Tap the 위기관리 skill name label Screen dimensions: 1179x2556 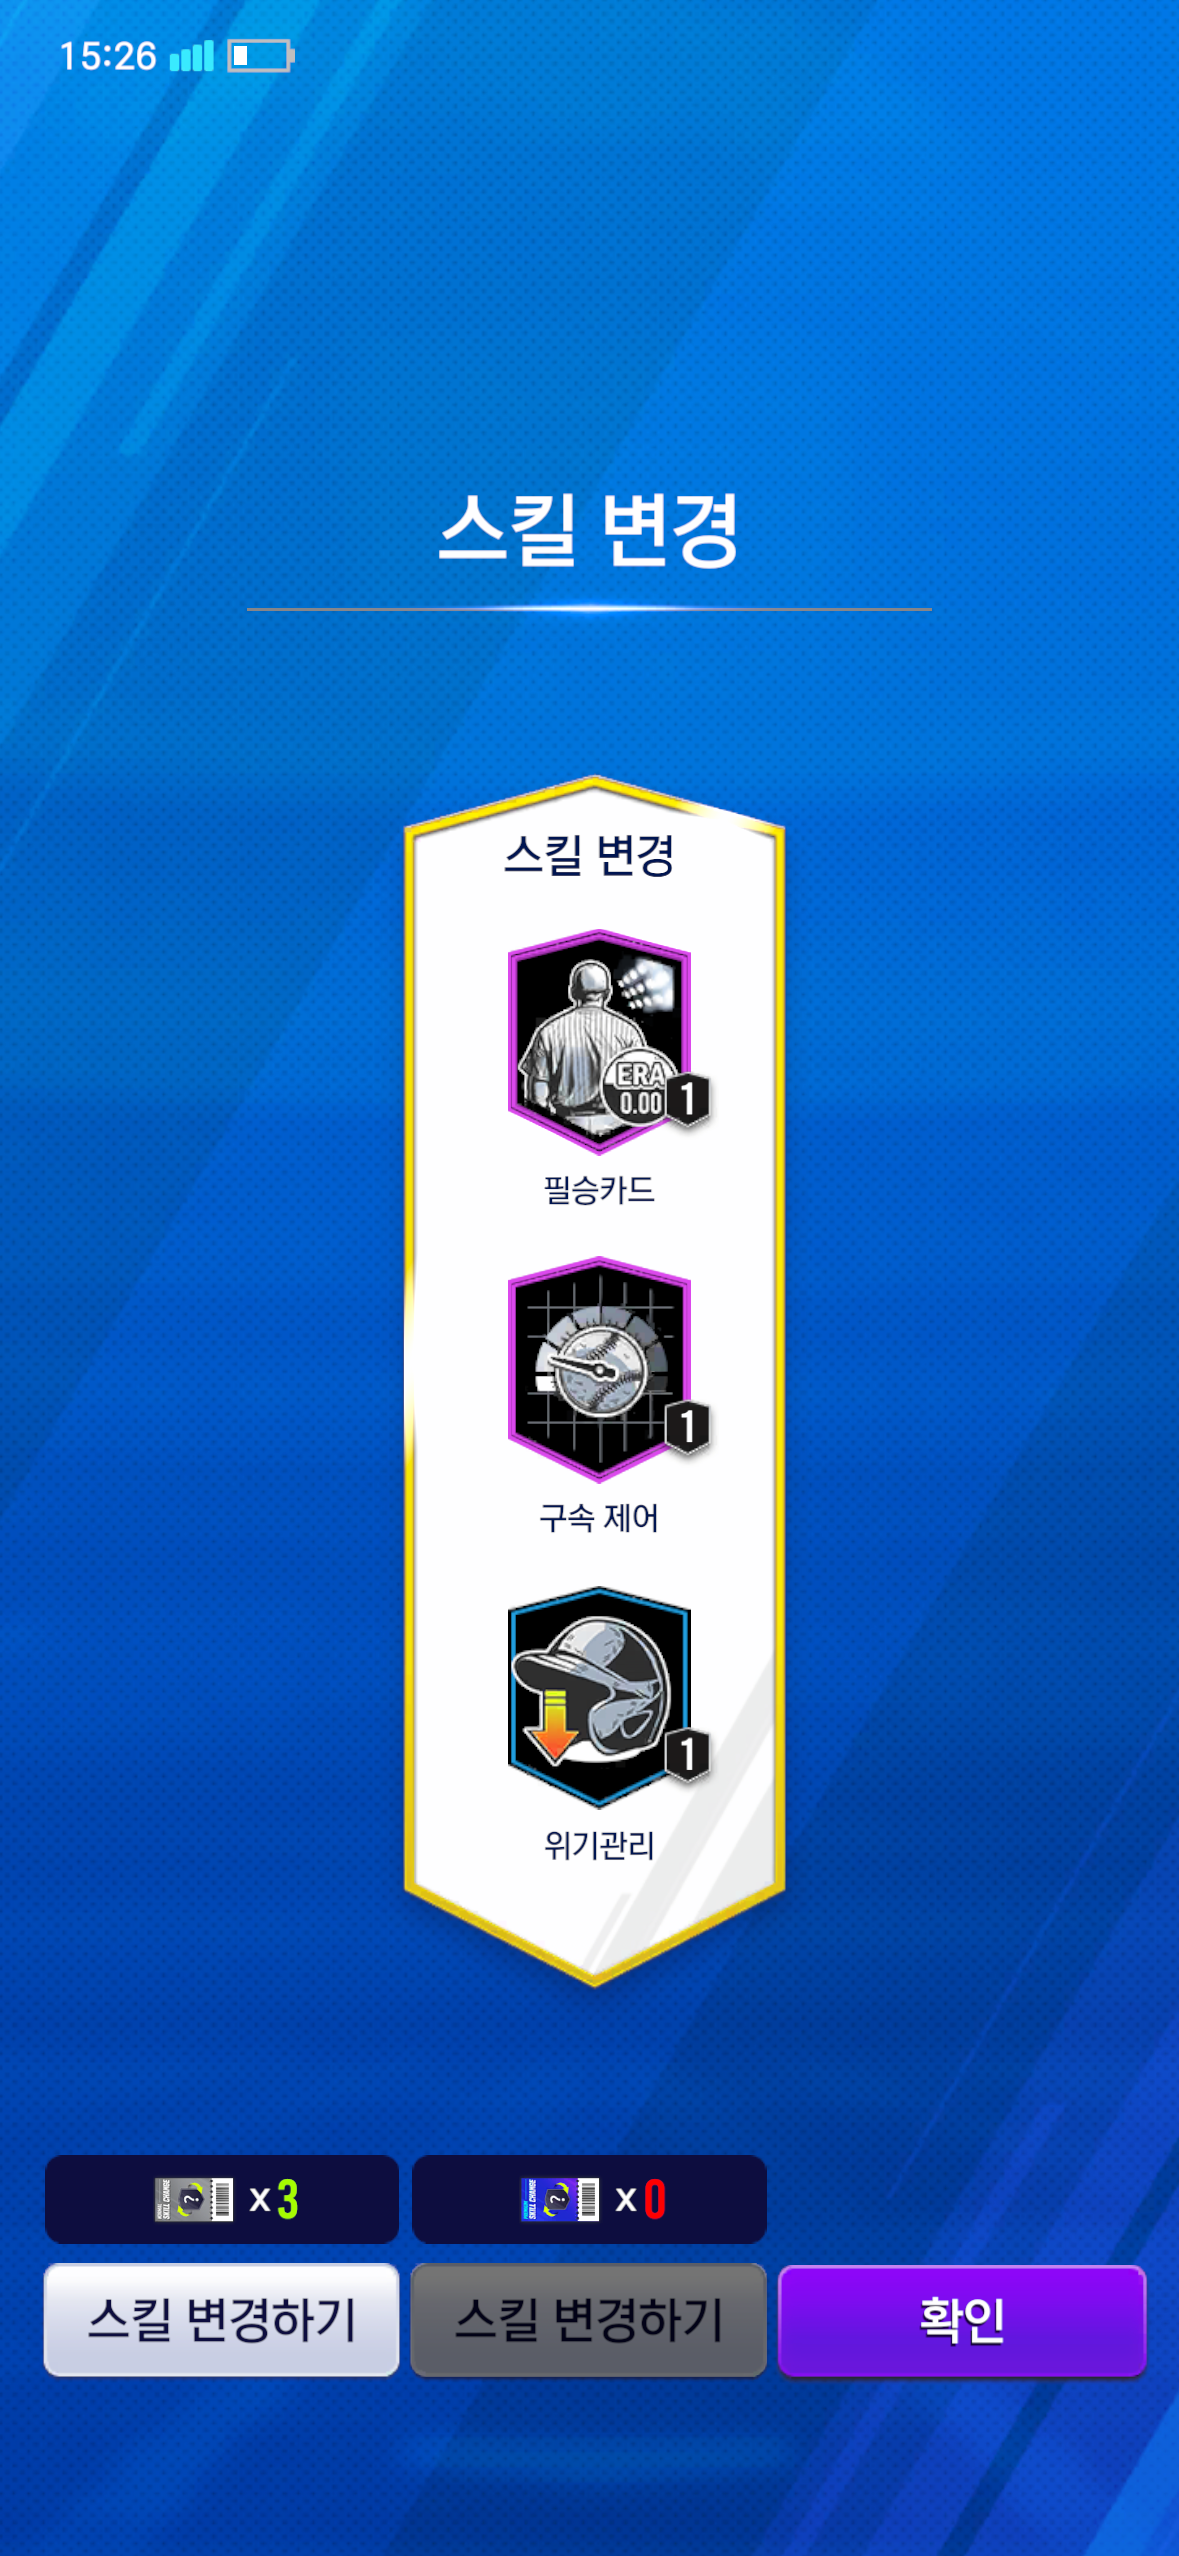(x=599, y=1845)
